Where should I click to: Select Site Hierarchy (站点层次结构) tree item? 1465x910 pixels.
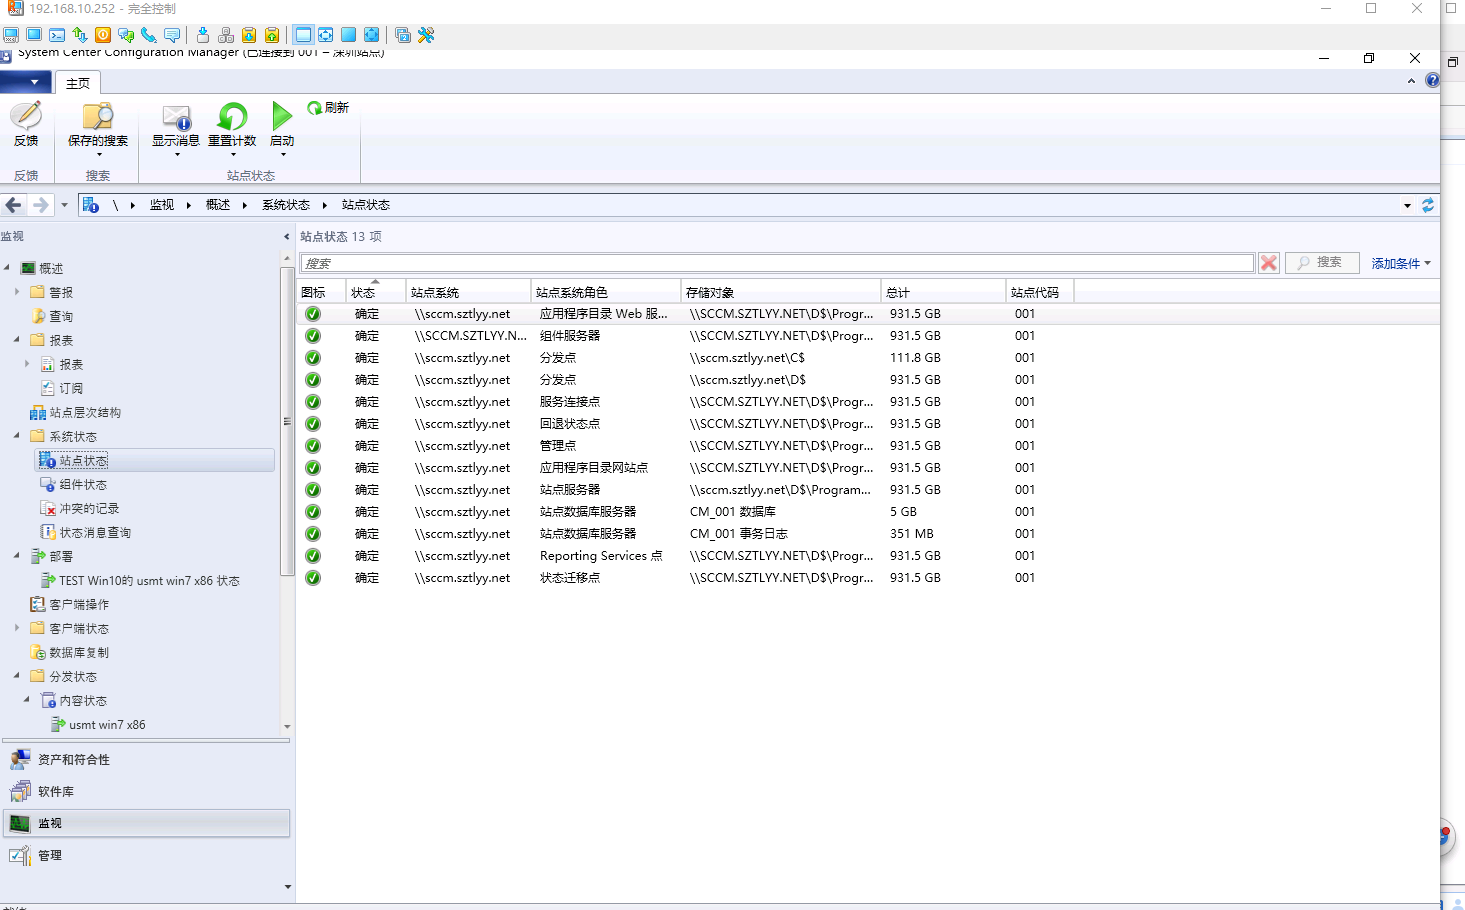[x=76, y=412]
